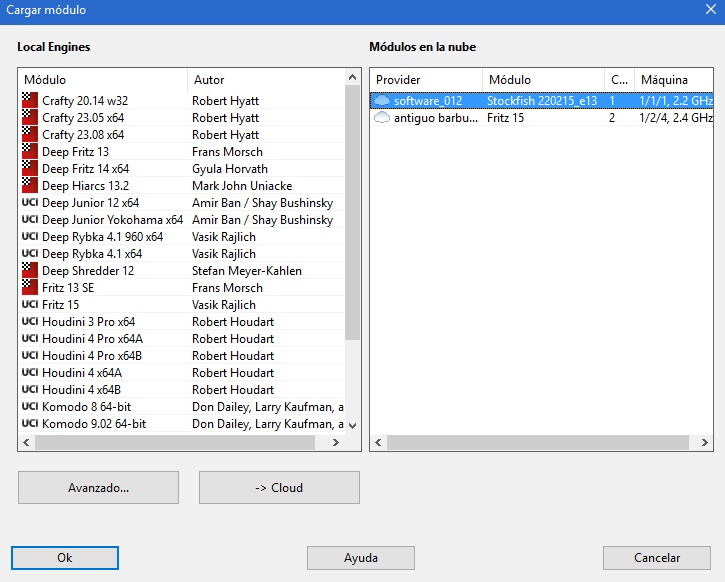Click author Gyula Horvath
Image resolution: width=725 pixels, height=582 pixels.
[x=230, y=168]
